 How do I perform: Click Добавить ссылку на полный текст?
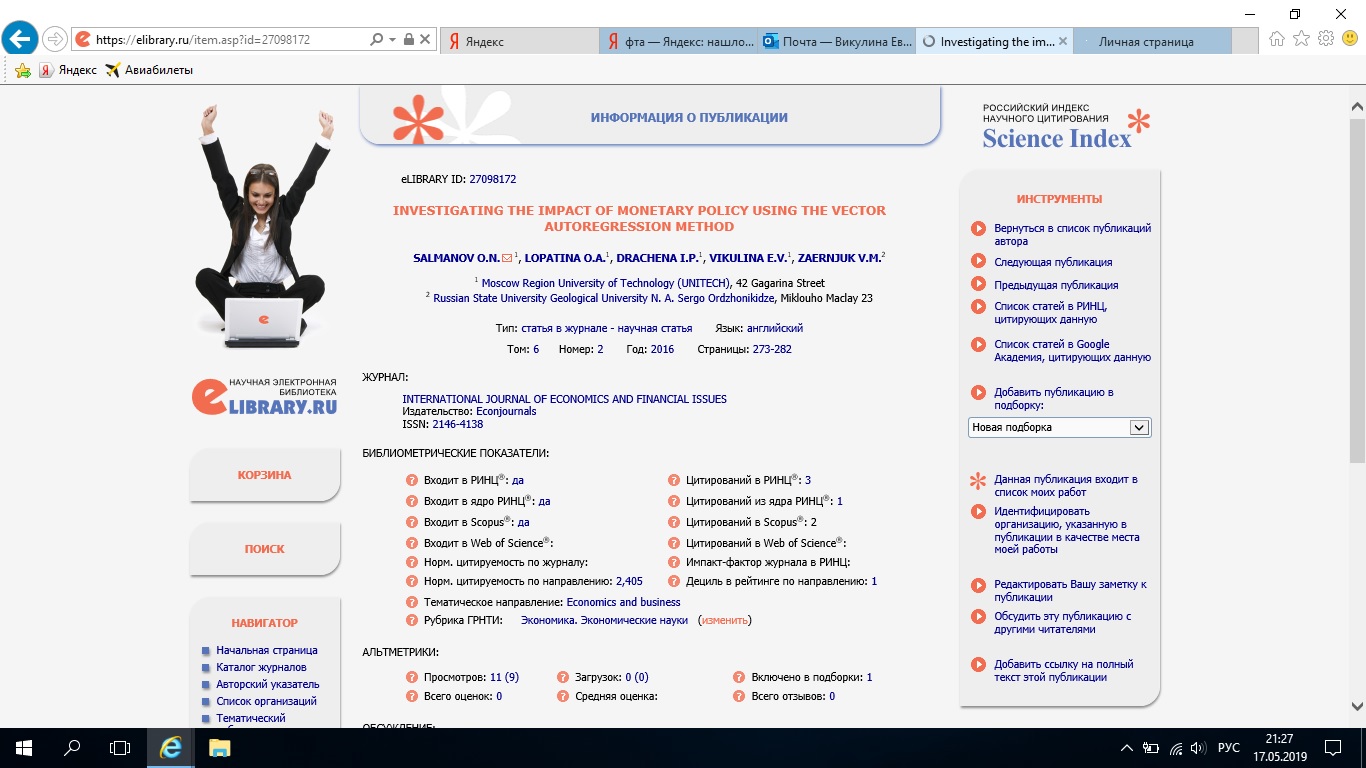point(1064,670)
